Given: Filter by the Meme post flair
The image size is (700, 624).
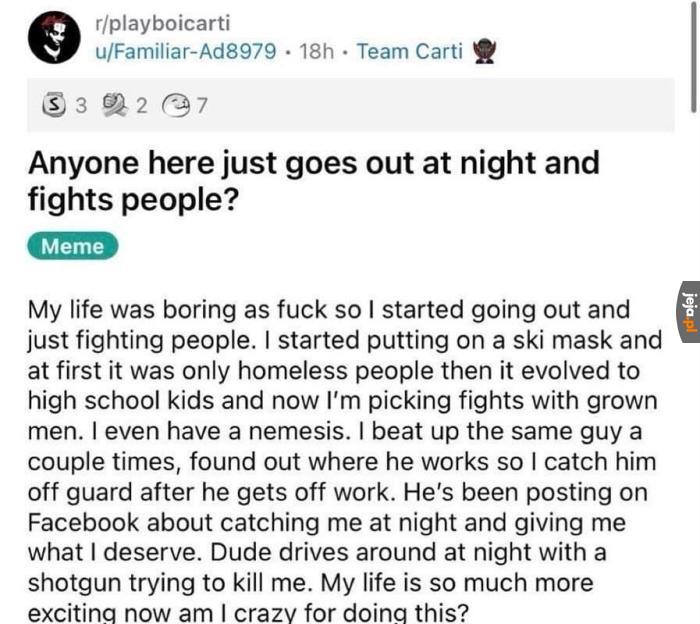Looking at the screenshot, I should point(73,246).
